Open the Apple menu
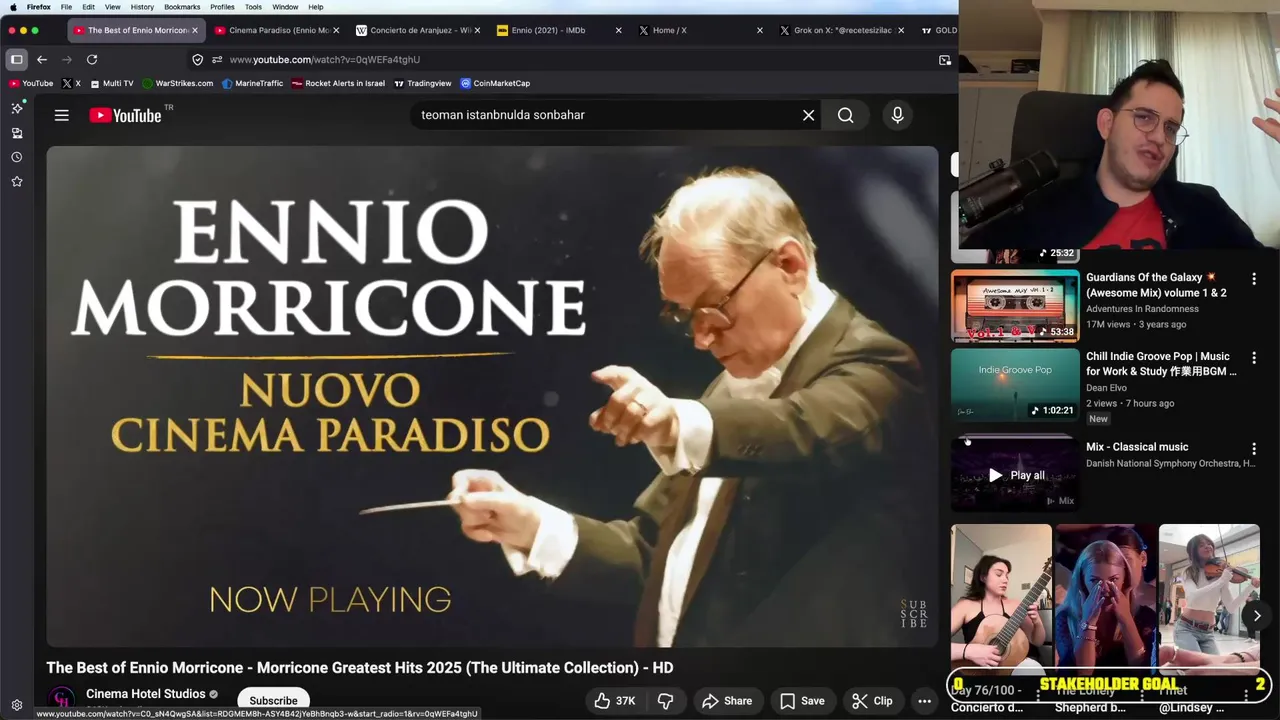The height and width of the screenshot is (720, 1280). tap(12, 7)
